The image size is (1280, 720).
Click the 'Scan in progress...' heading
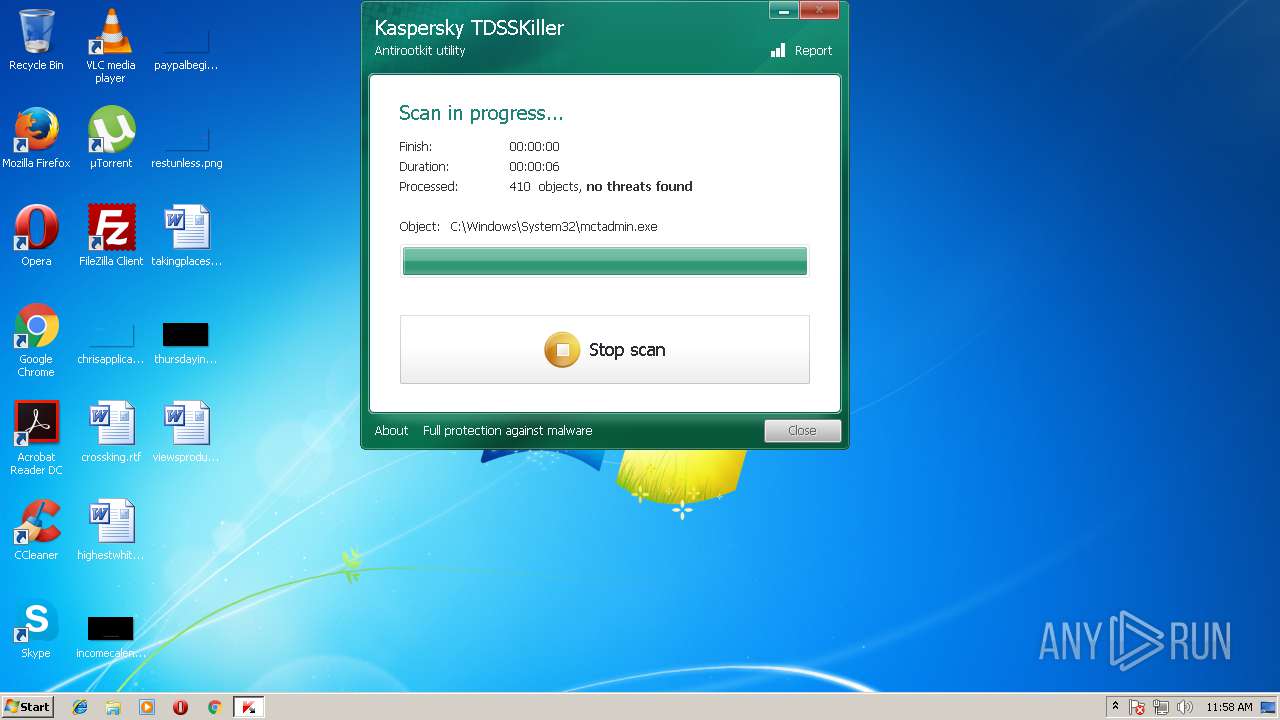(x=481, y=113)
